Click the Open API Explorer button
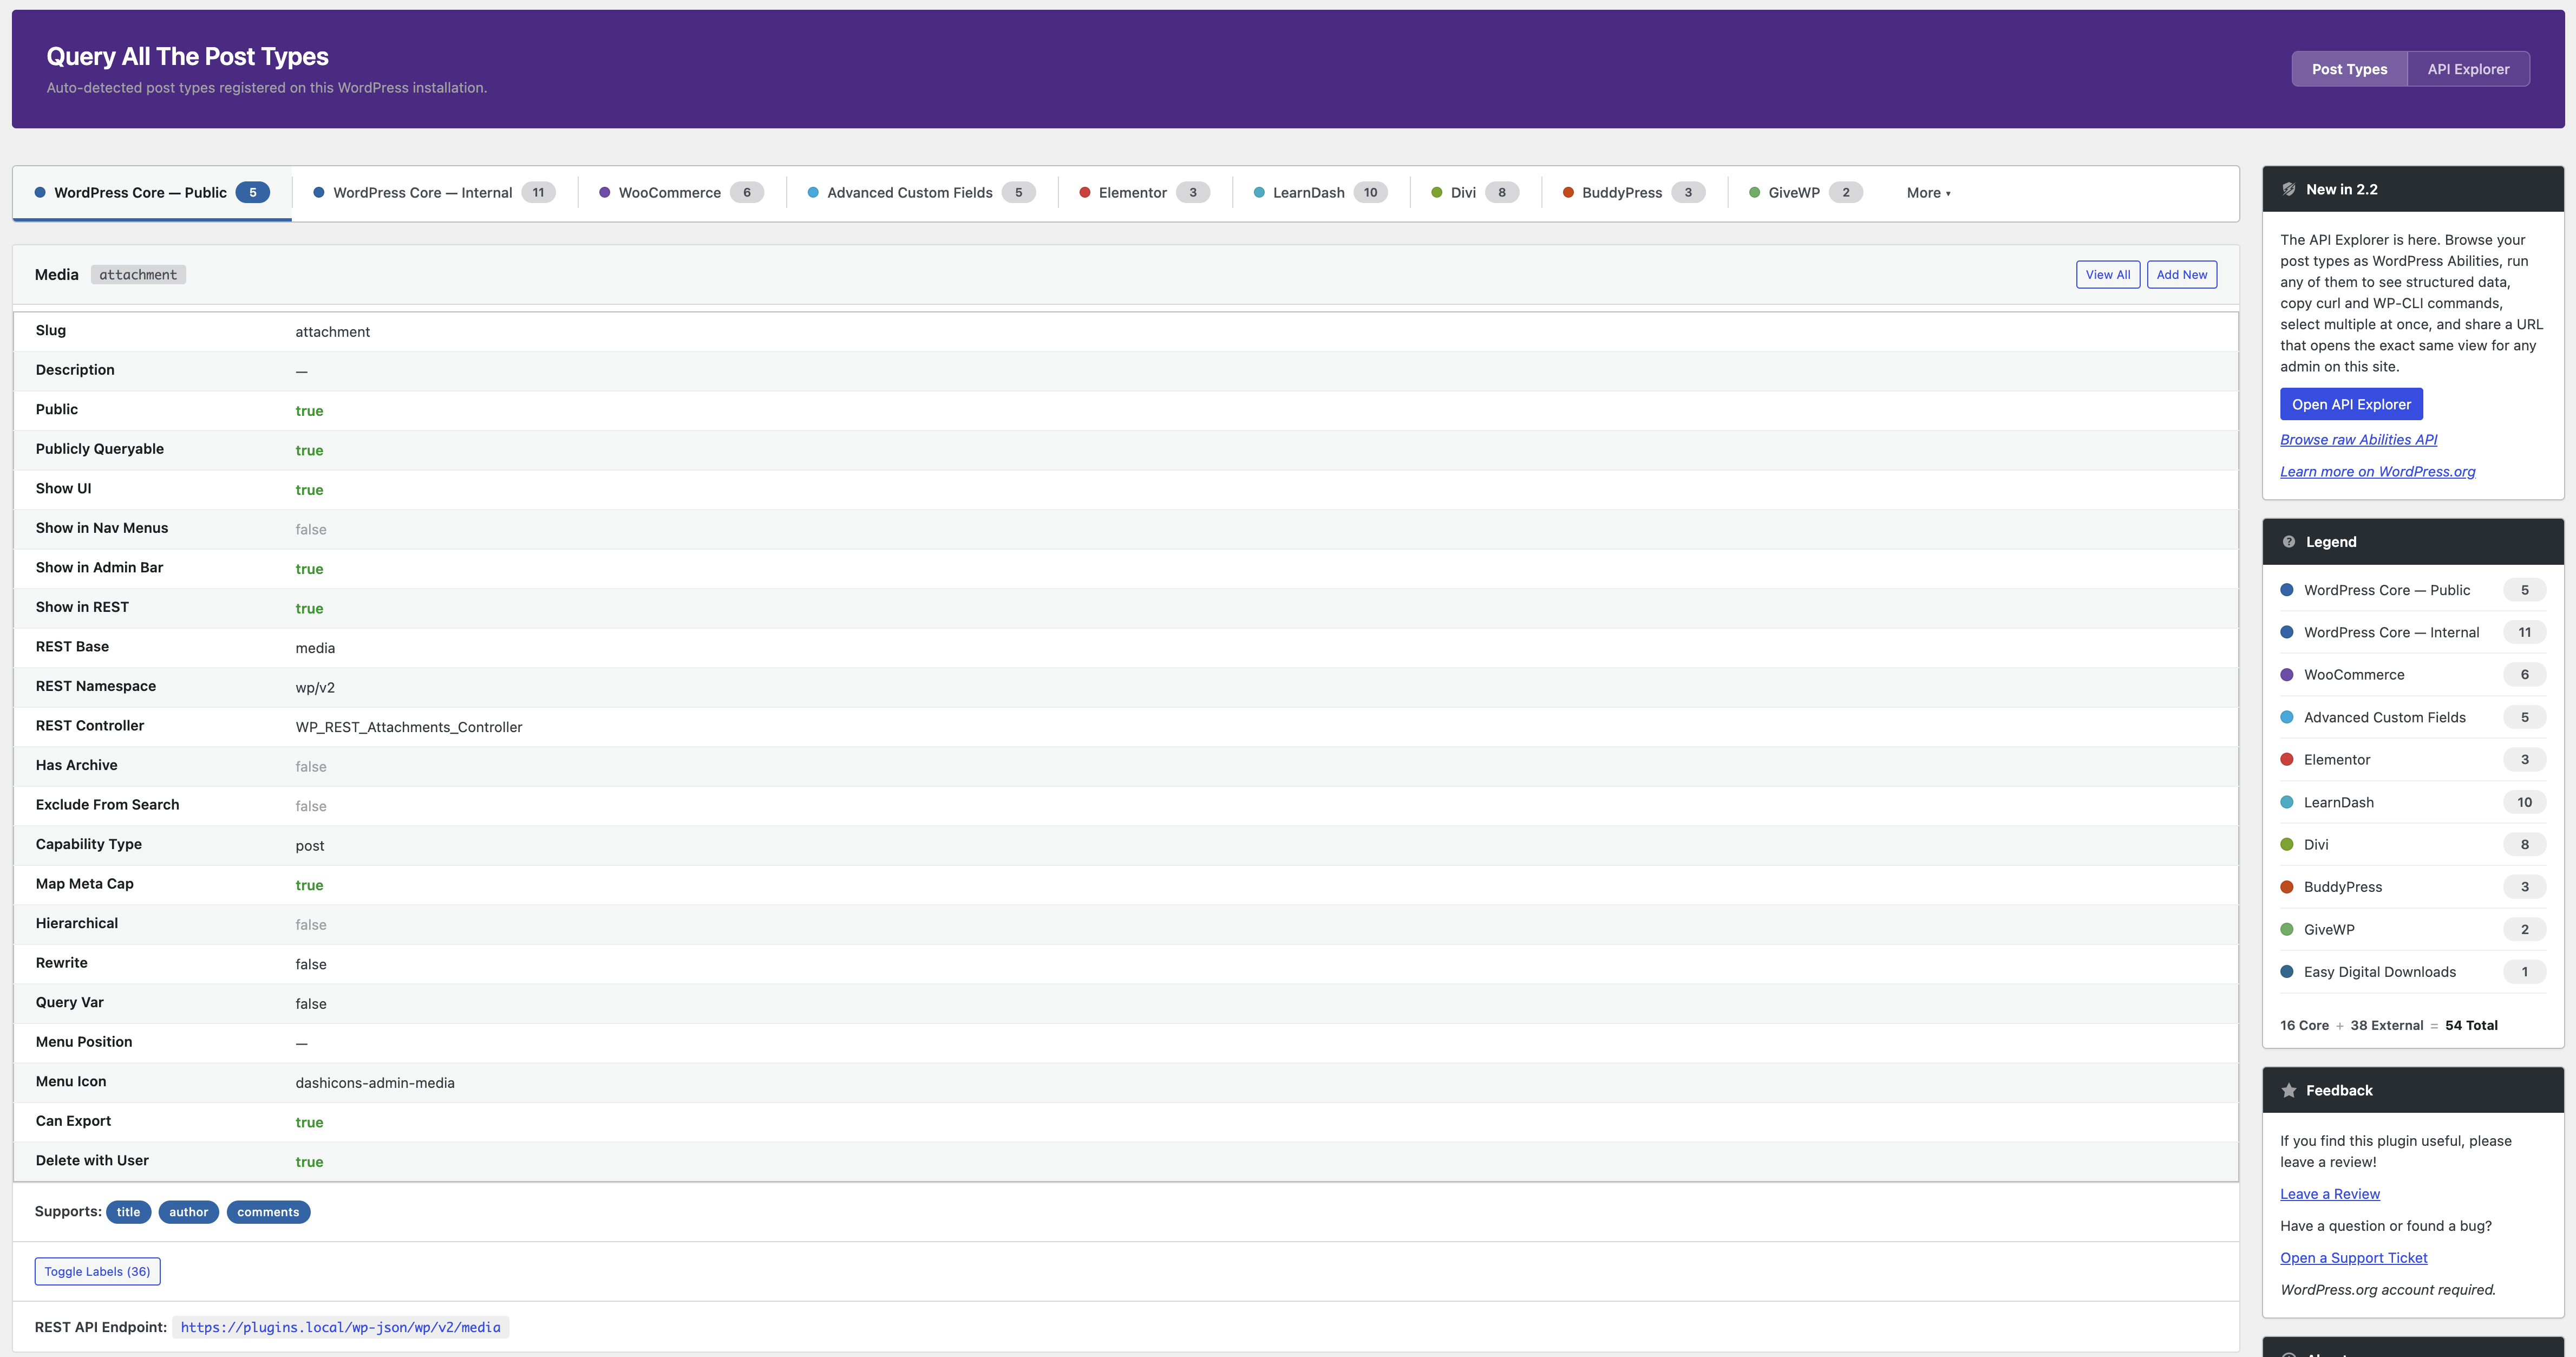 coord(2350,405)
